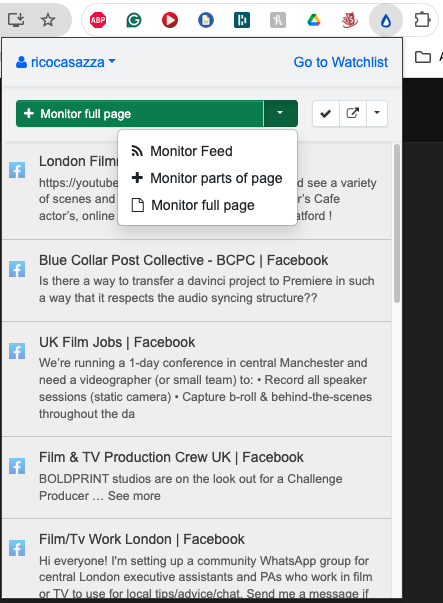Click Facebook icon beside UK Film Jobs
The height and width of the screenshot is (603, 443).
coord(17,351)
